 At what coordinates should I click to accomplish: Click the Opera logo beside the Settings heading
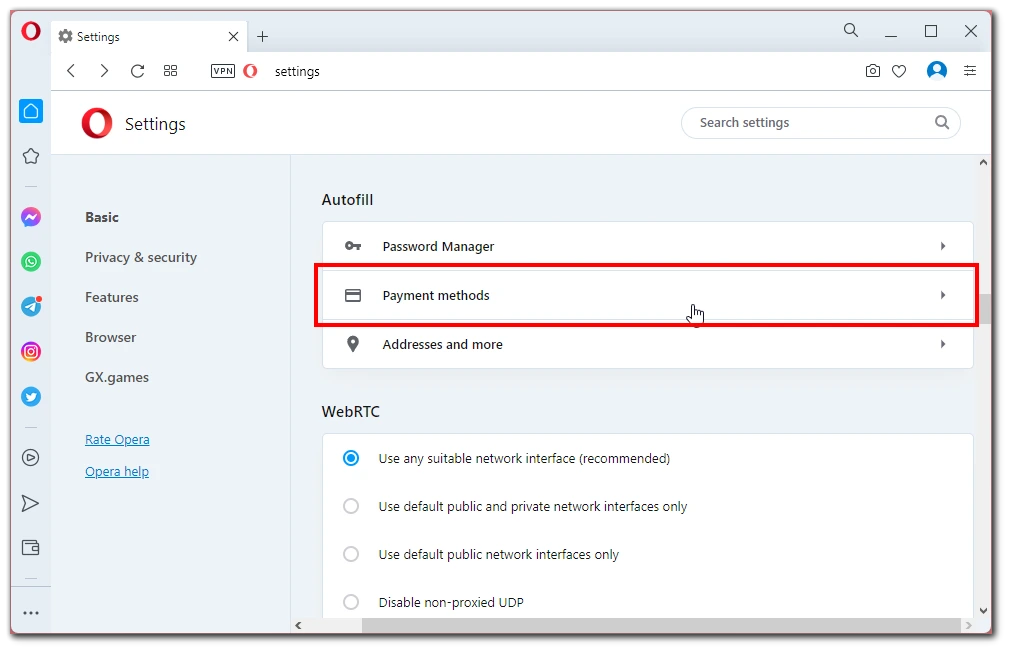pos(97,123)
